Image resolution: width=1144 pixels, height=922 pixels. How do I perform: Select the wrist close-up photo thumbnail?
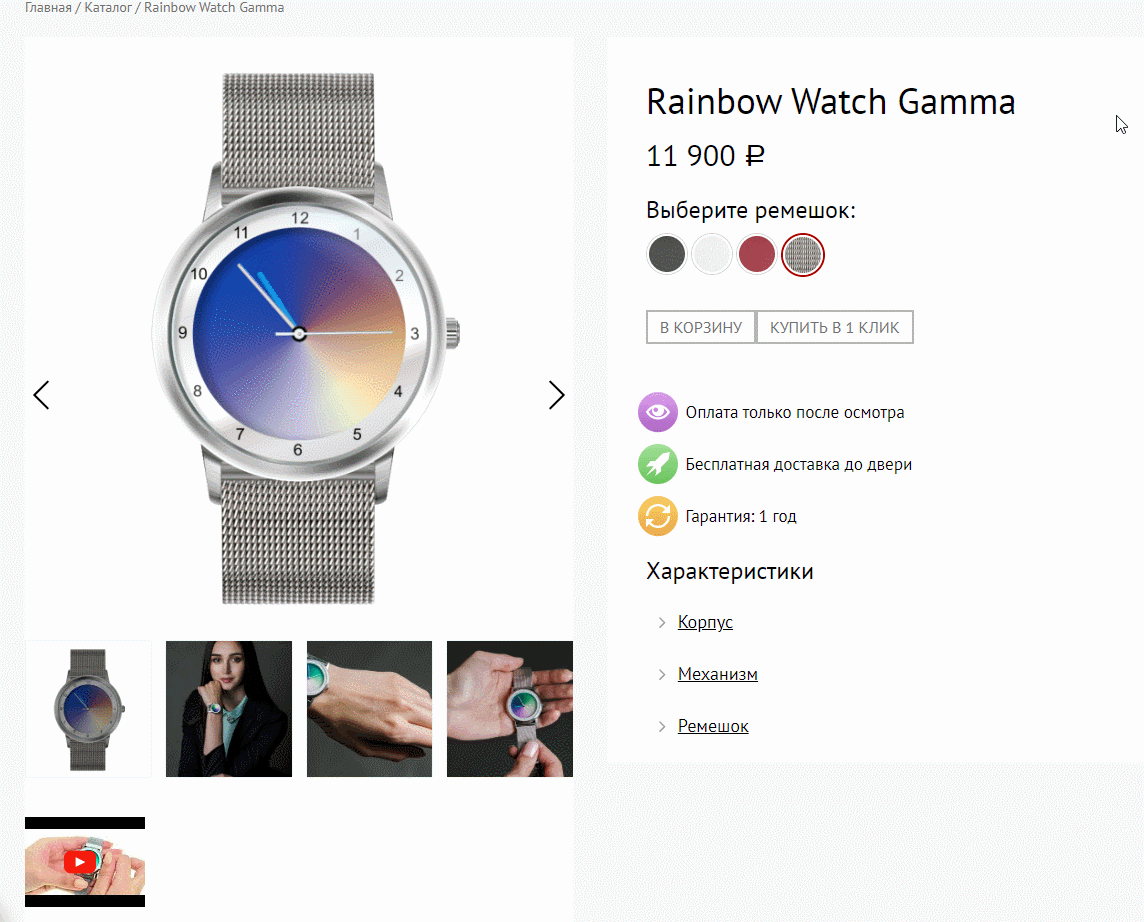coord(369,709)
